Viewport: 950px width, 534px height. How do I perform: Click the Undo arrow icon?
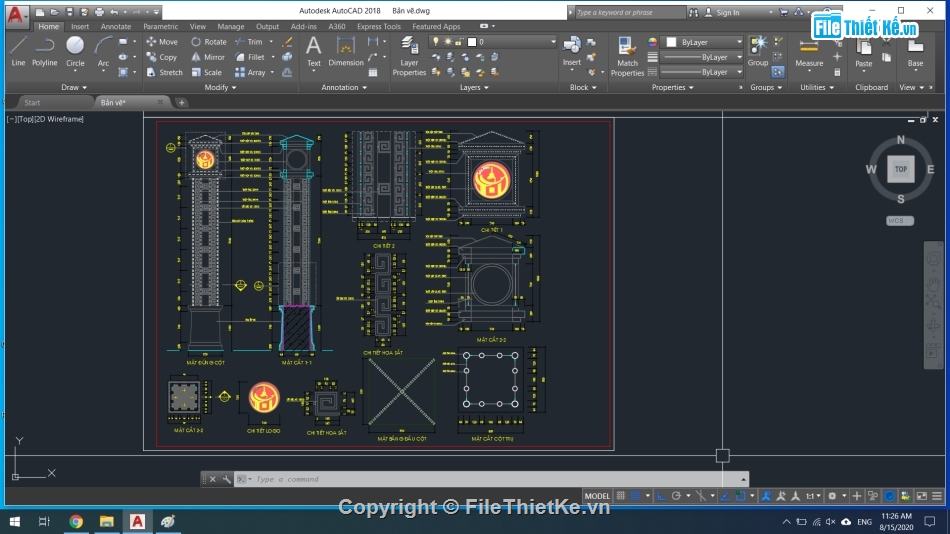click(114, 12)
